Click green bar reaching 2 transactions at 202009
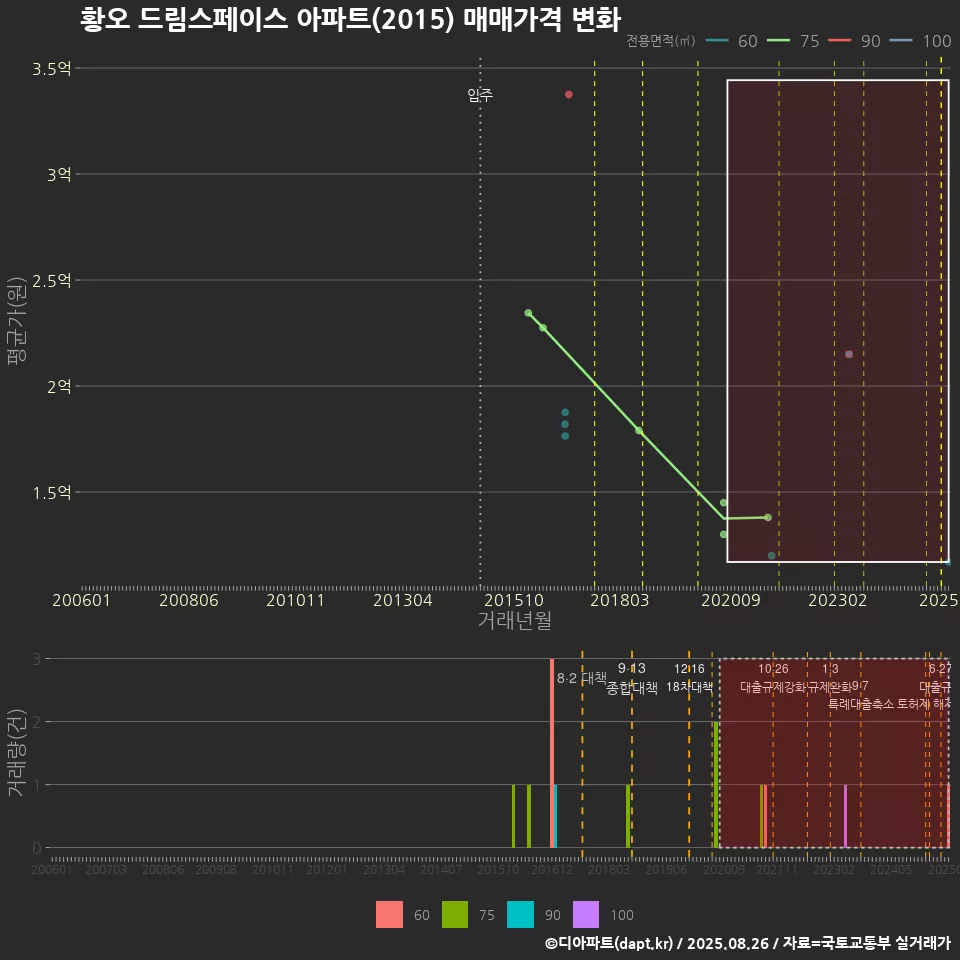The height and width of the screenshot is (960, 960). tap(716, 785)
